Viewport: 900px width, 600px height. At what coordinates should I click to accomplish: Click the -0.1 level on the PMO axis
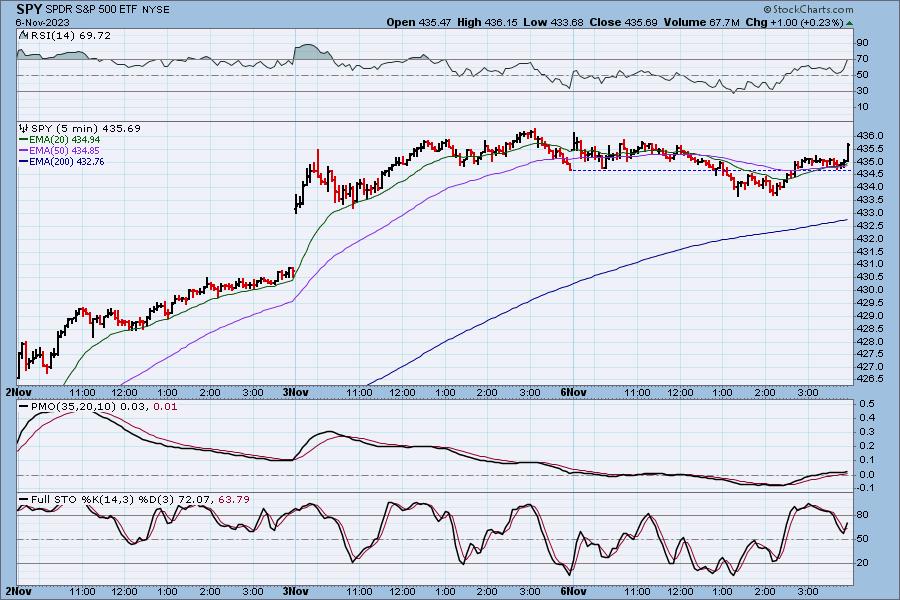865,489
